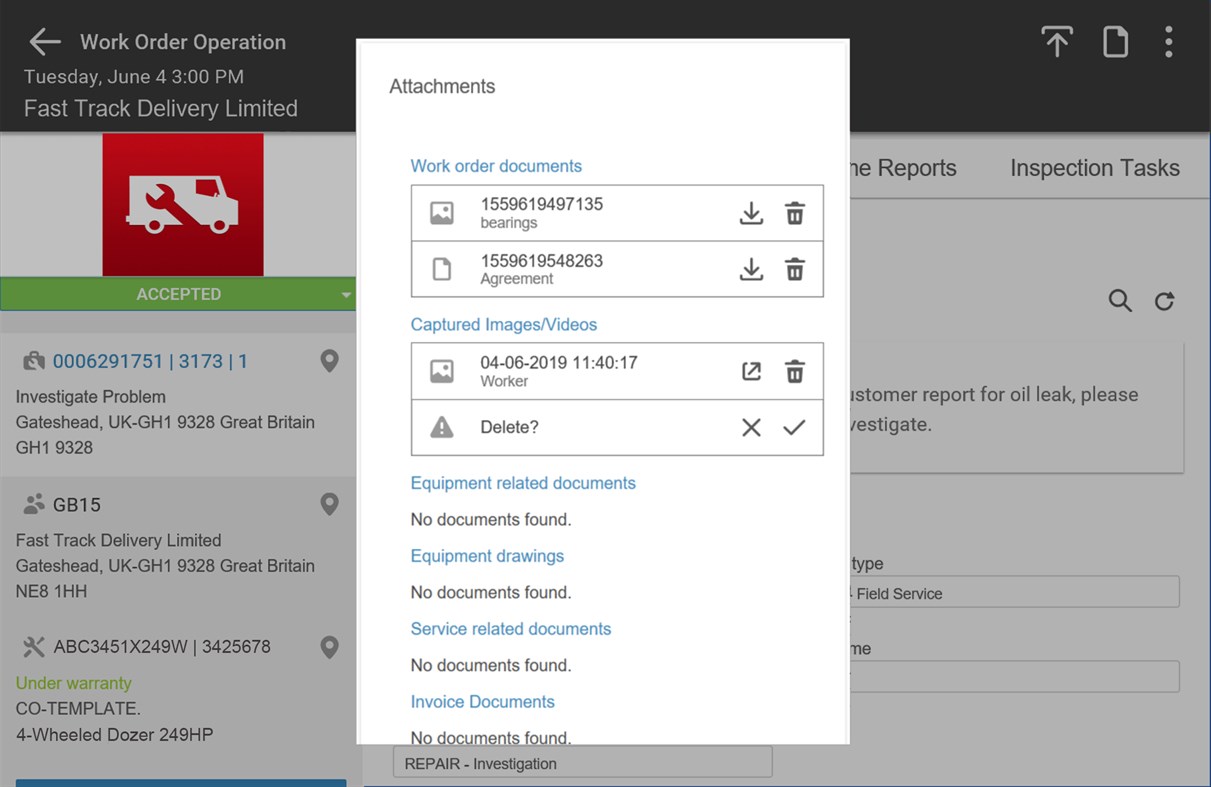
Task: Click the upload icon in the top toolbar
Action: tap(1056, 41)
